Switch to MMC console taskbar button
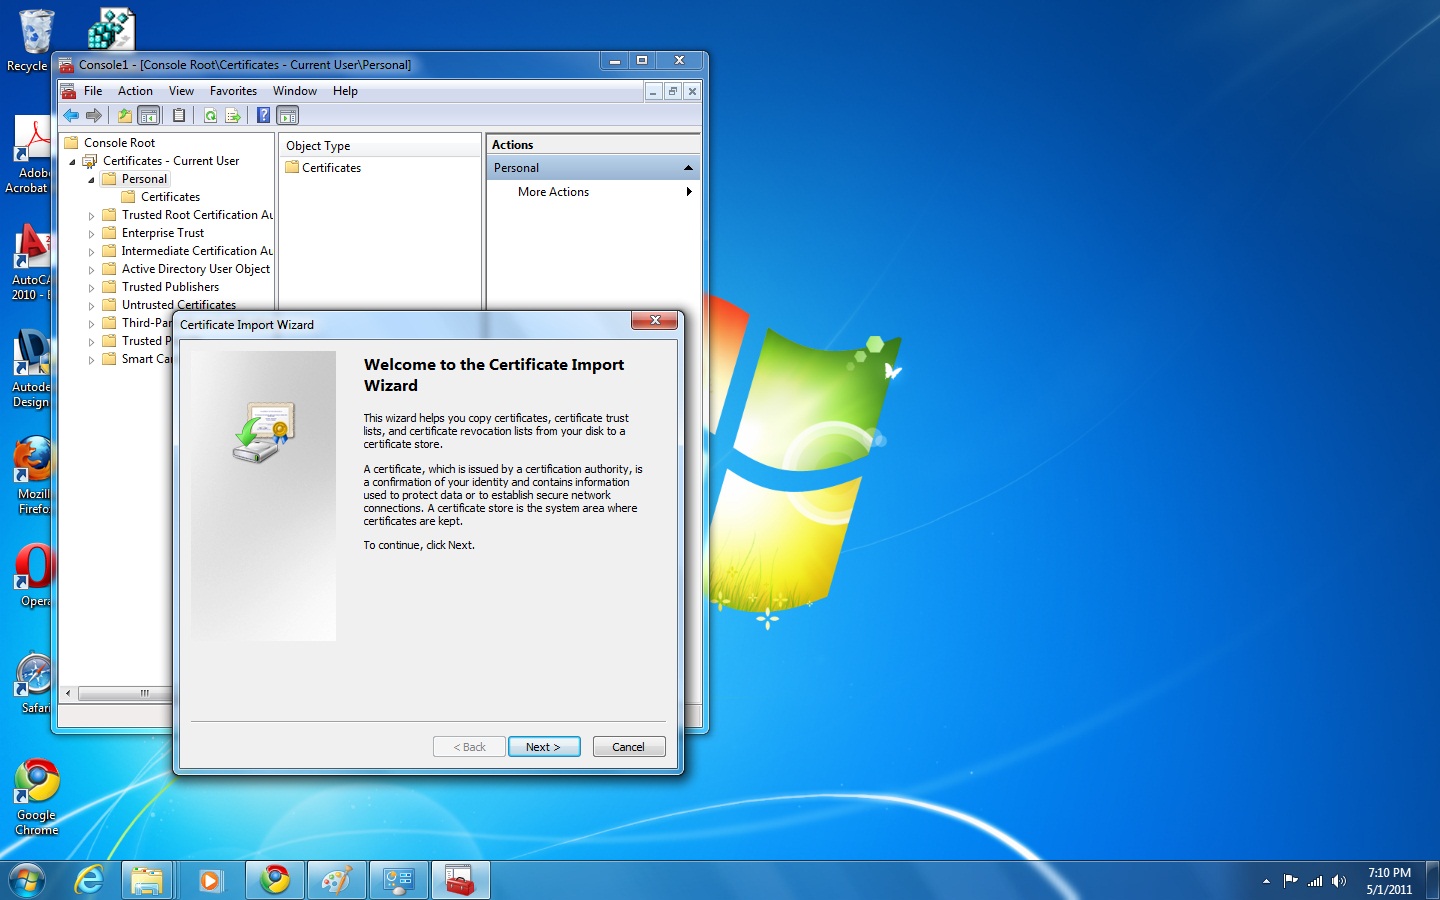The height and width of the screenshot is (900, 1440). (461, 880)
